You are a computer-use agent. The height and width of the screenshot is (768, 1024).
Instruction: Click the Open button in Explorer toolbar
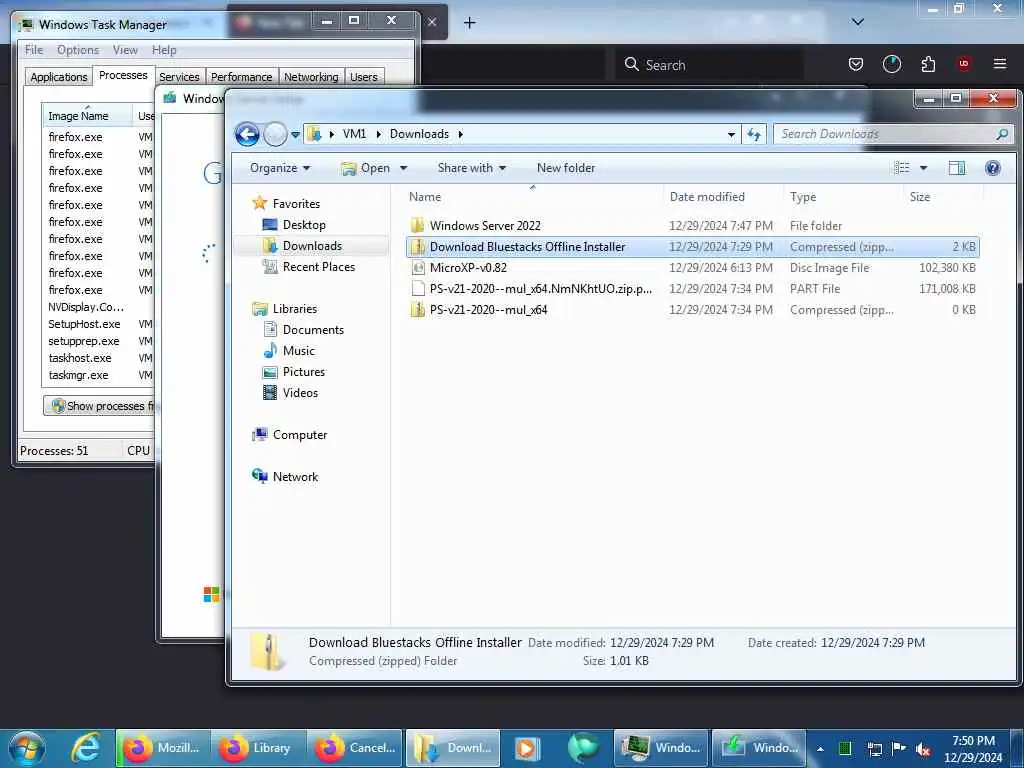(x=366, y=168)
